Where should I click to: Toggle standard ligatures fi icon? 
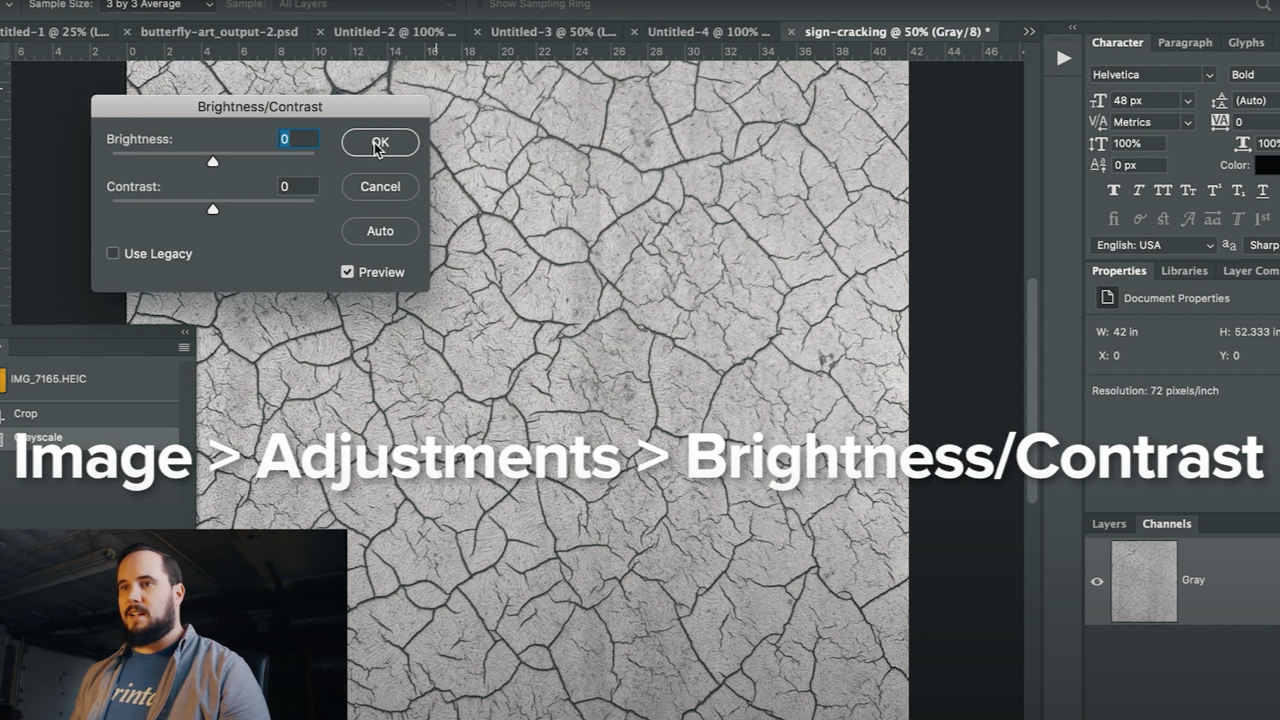1113,219
